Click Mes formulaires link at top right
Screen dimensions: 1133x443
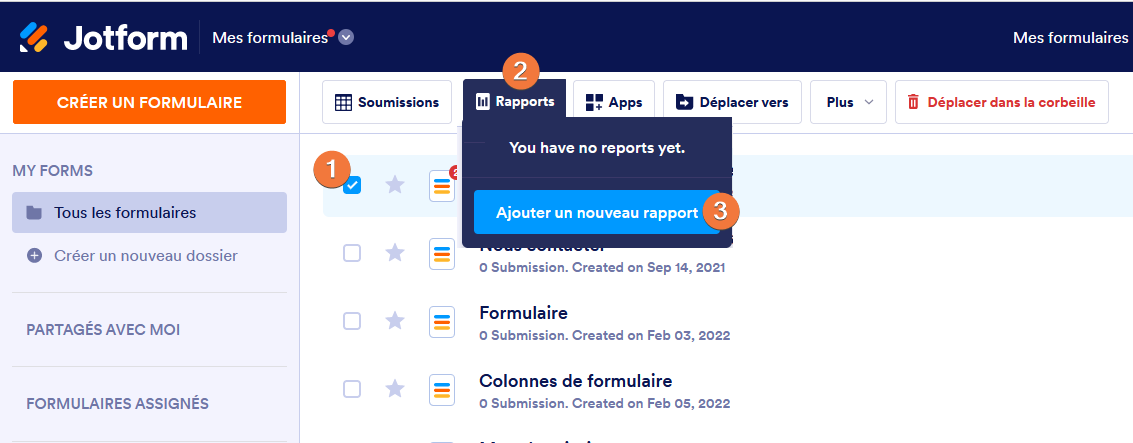[x=1070, y=38]
